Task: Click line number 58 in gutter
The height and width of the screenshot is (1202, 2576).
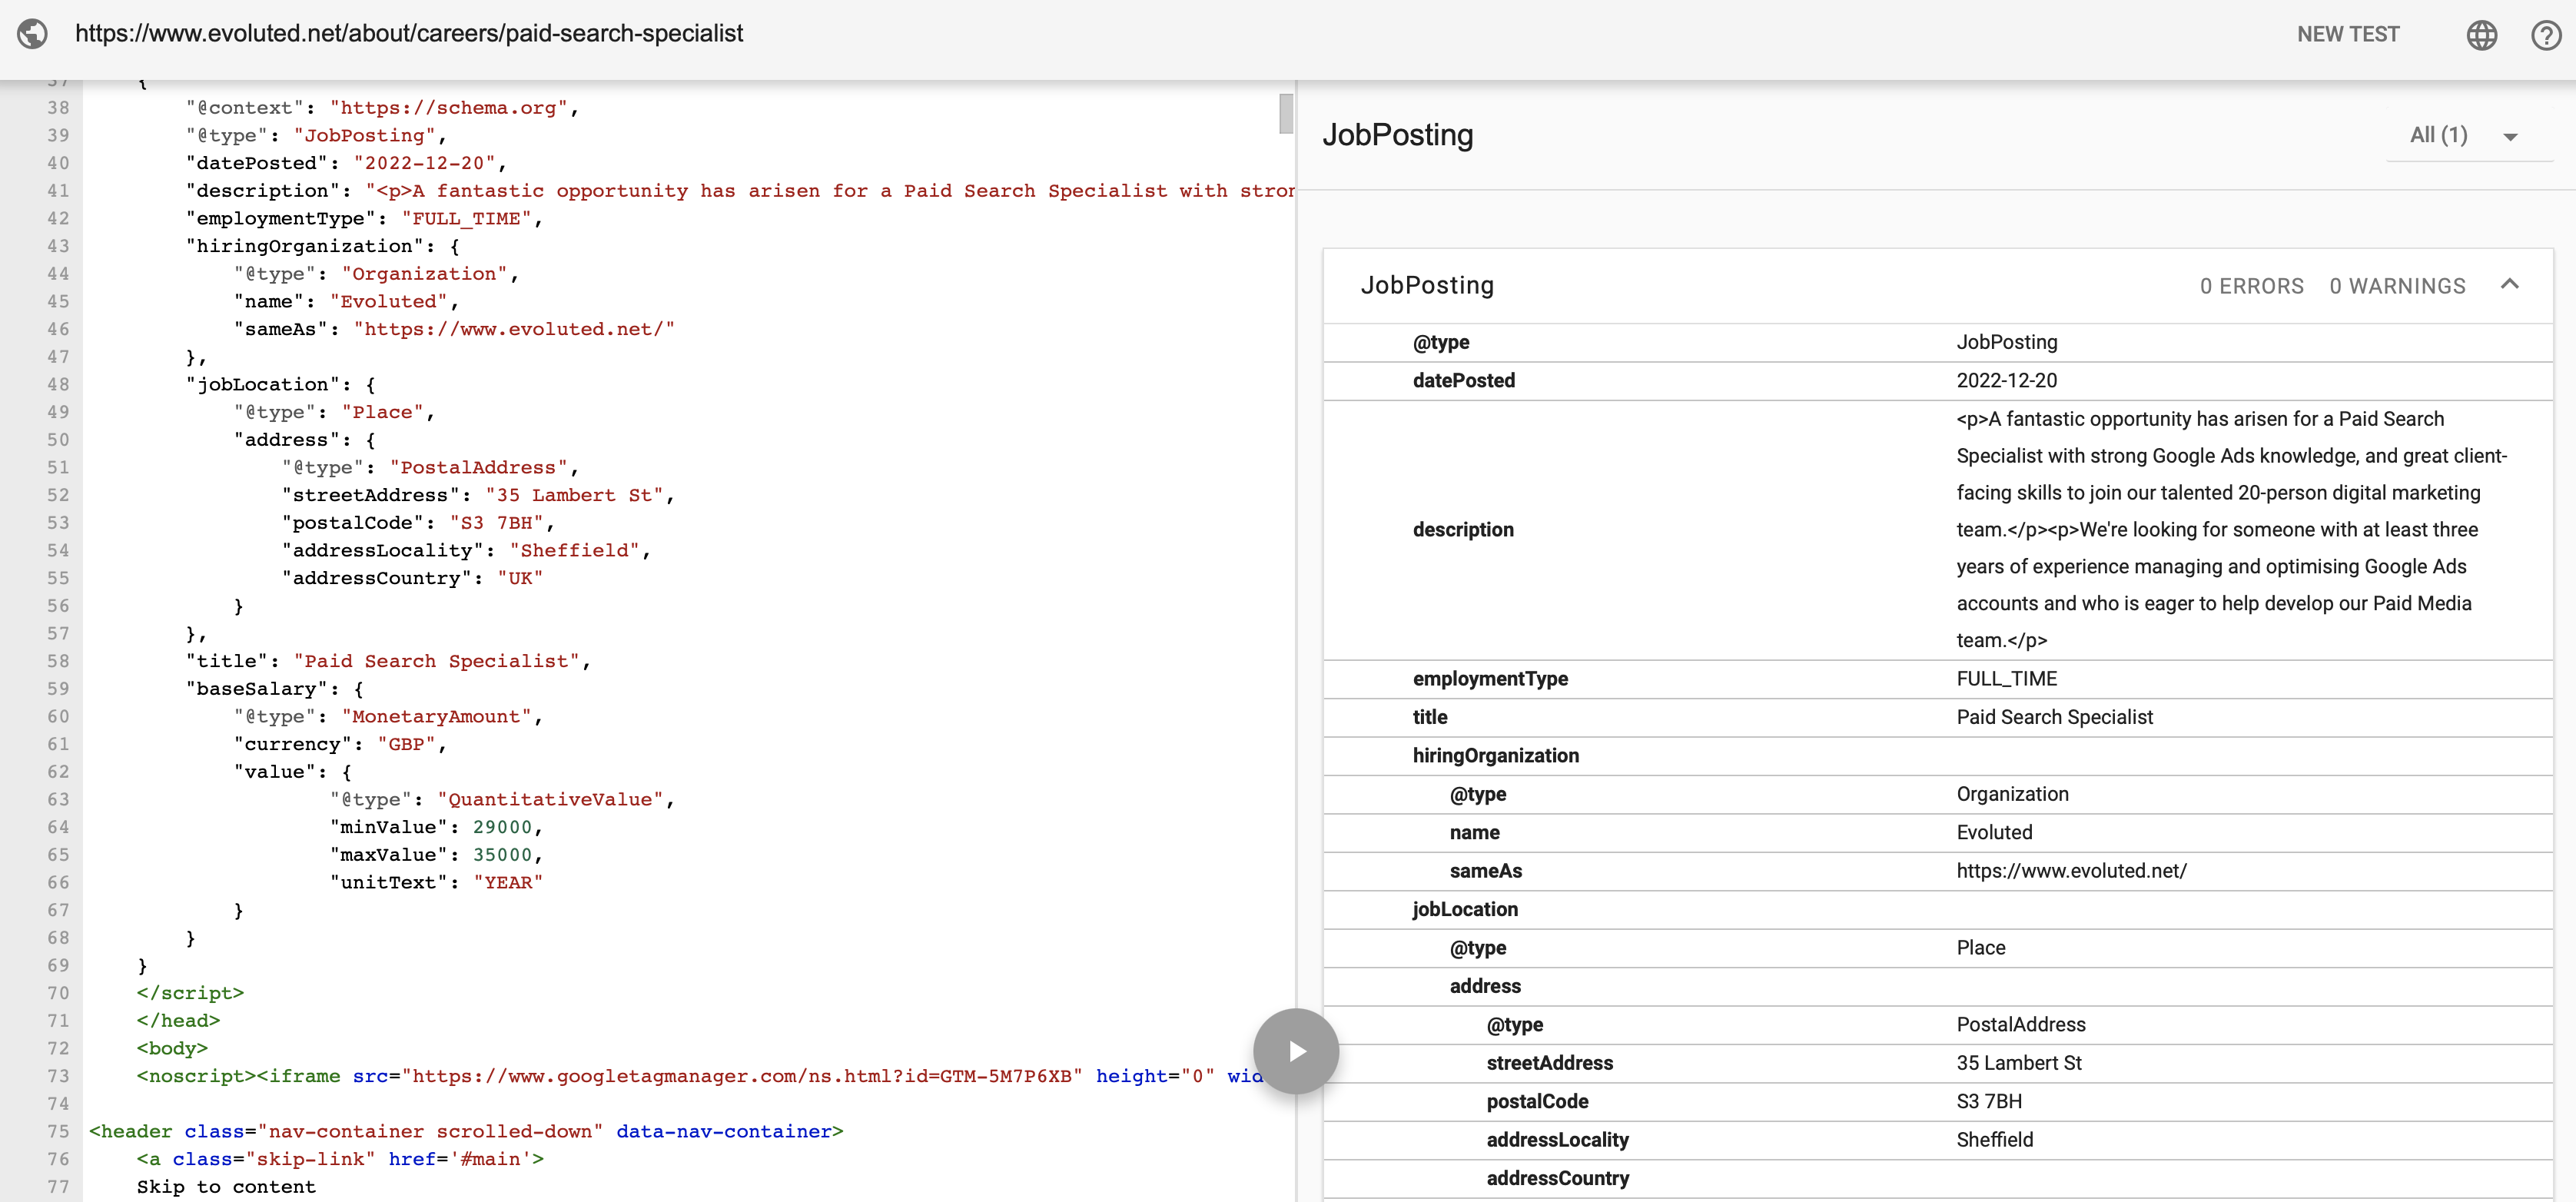Action: point(58,661)
